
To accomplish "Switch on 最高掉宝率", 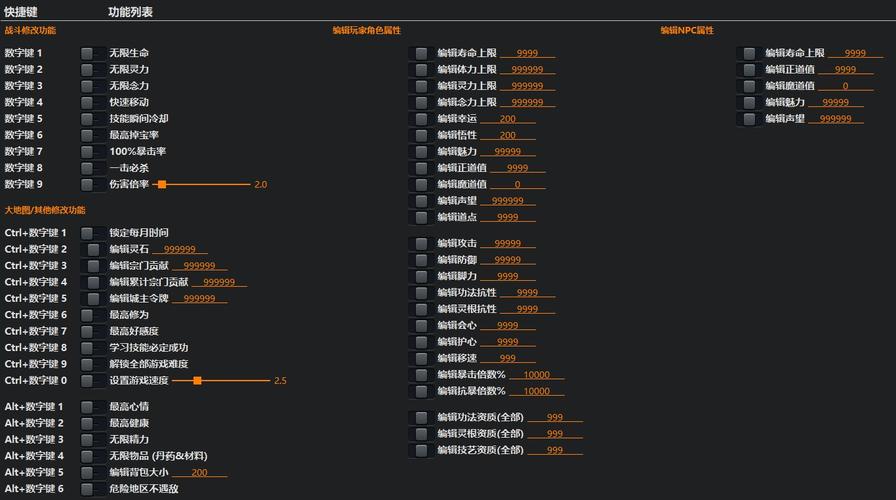I will 93,135.
